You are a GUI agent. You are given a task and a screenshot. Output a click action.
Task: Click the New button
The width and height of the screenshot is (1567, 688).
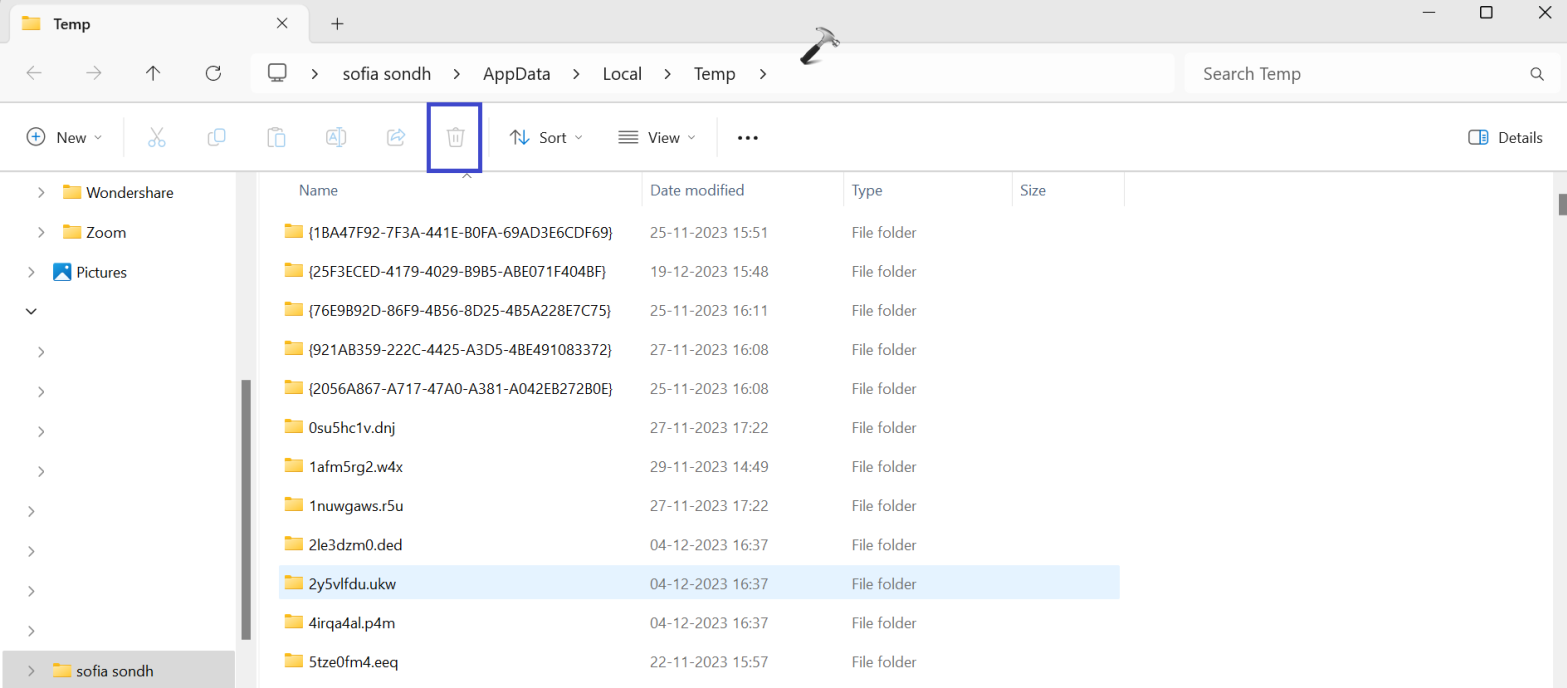click(x=63, y=137)
